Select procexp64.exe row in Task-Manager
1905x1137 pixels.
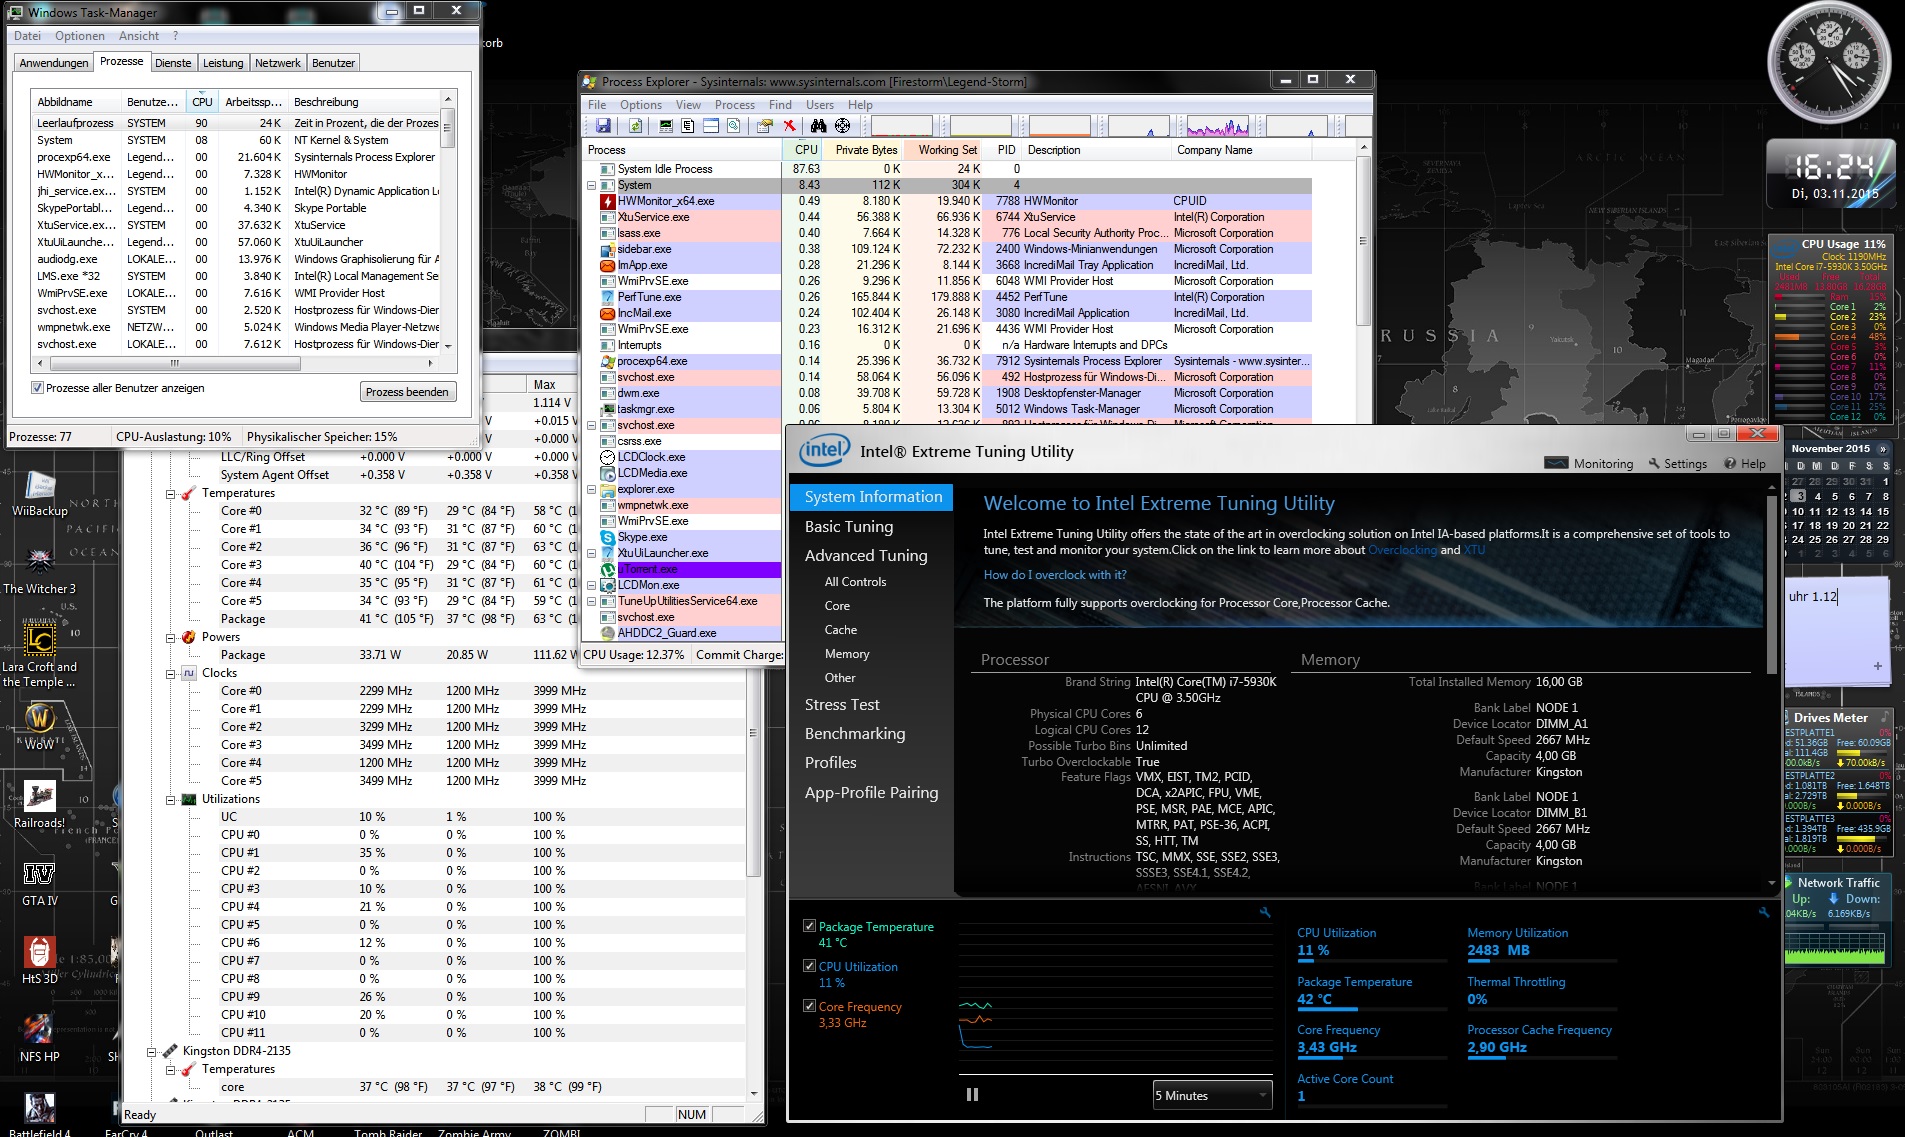[x=237, y=157]
